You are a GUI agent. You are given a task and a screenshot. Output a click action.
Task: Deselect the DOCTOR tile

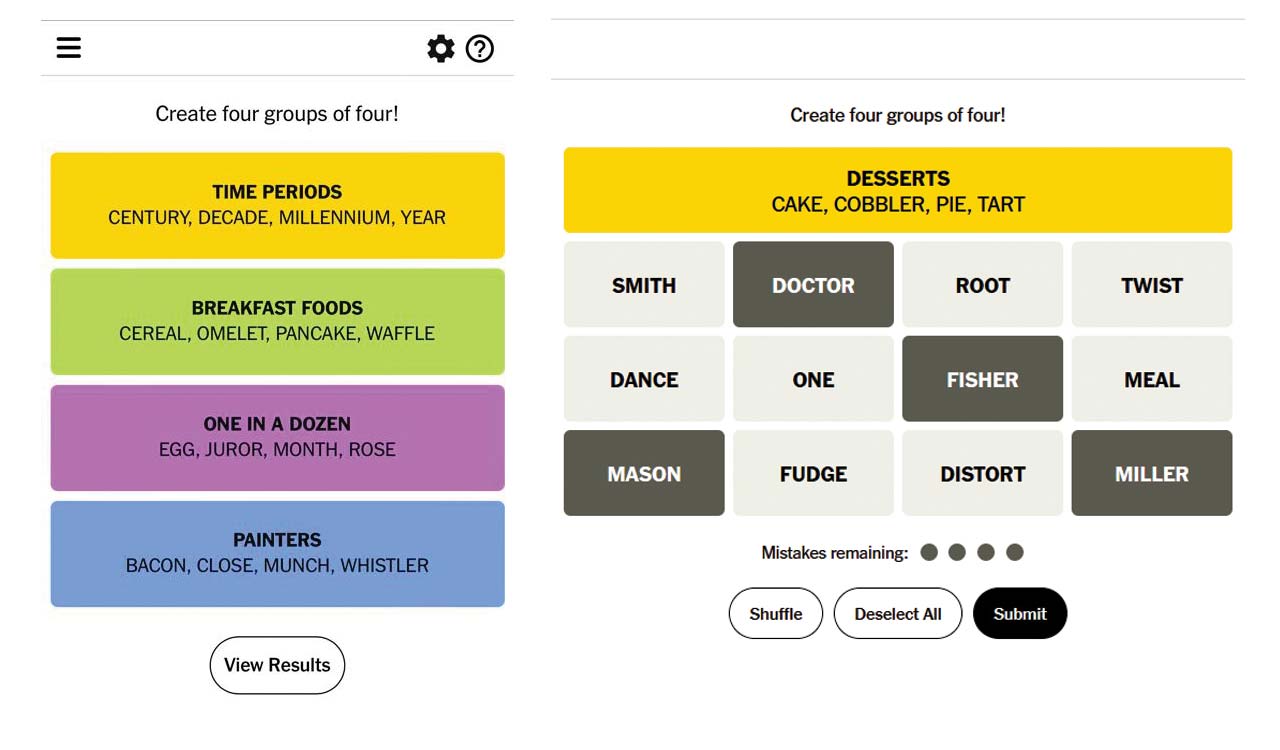coord(813,285)
